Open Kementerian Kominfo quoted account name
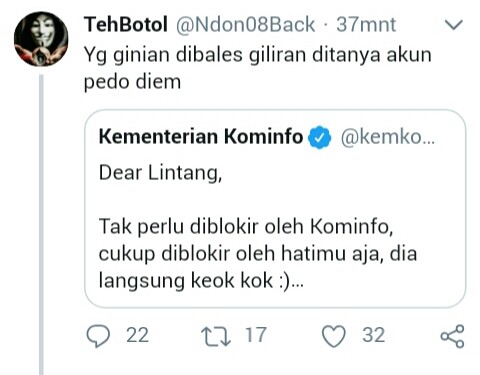 tap(201, 137)
